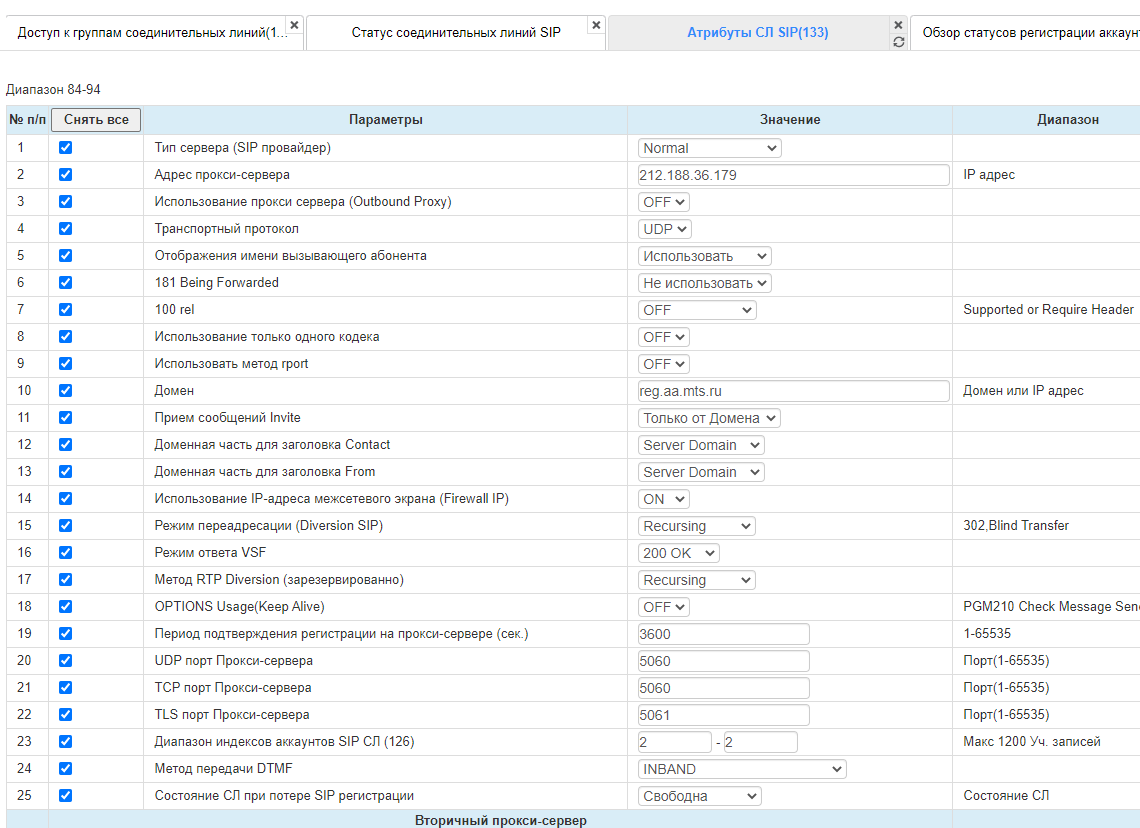Click the Домен field with reg.aa.mts.ru
The width and height of the screenshot is (1140, 828).
[793, 391]
